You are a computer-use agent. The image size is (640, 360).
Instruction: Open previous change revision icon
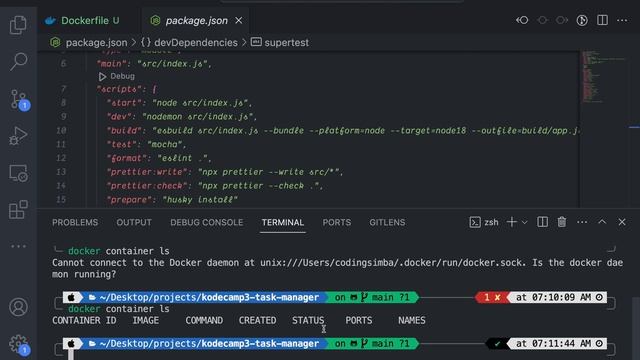point(522,20)
